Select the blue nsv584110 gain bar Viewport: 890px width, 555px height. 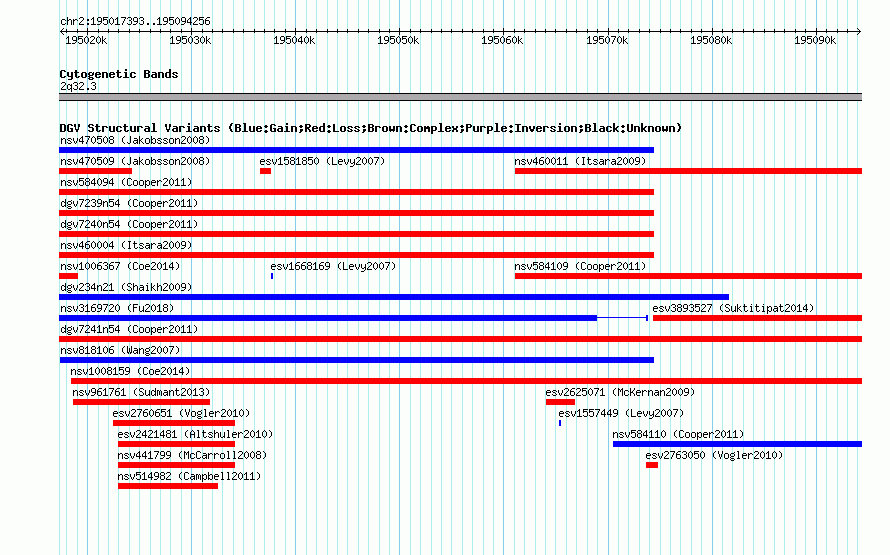737,444
